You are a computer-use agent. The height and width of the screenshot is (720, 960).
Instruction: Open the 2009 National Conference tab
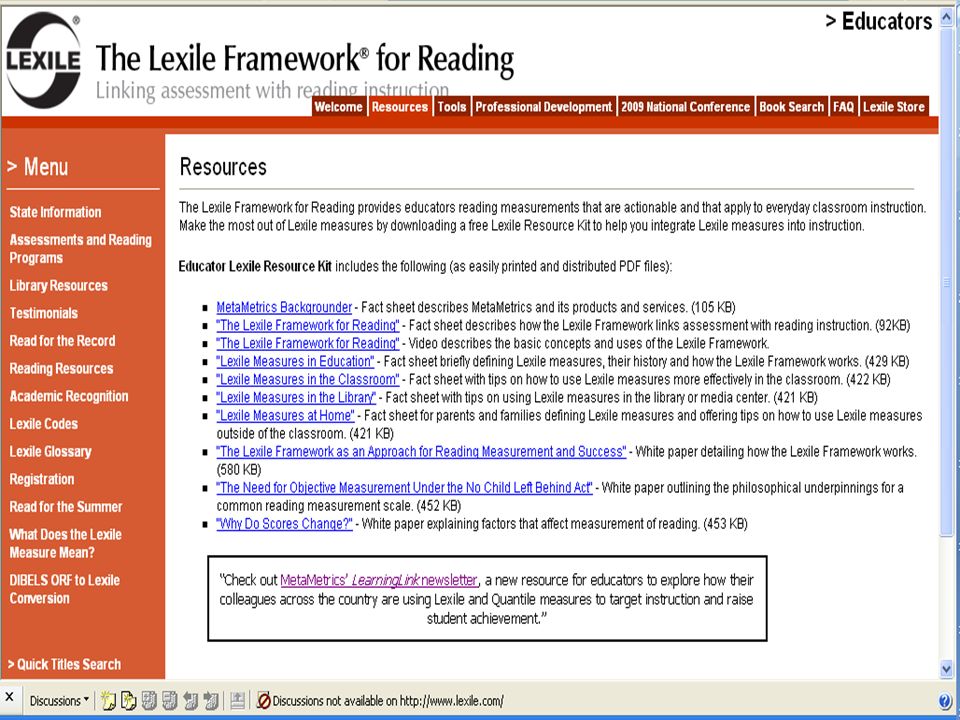(686, 107)
